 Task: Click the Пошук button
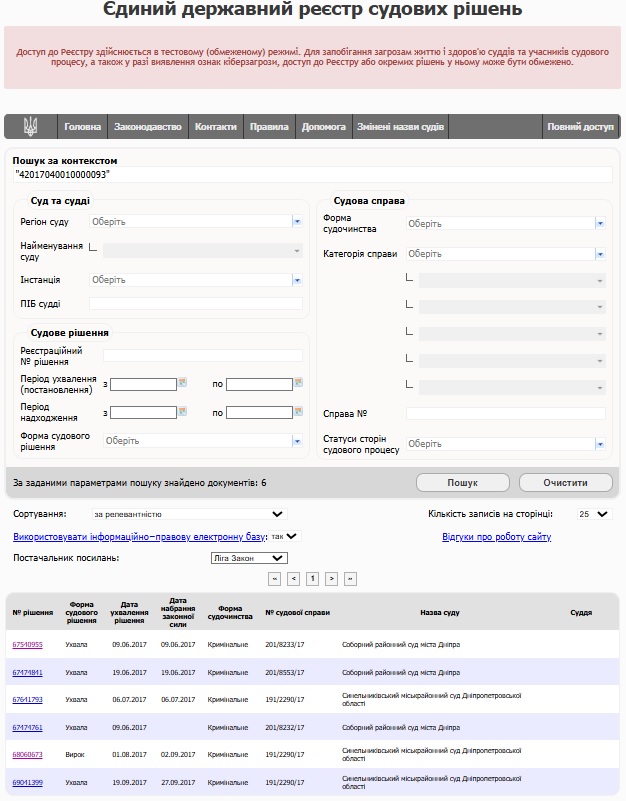coord(462,483)
